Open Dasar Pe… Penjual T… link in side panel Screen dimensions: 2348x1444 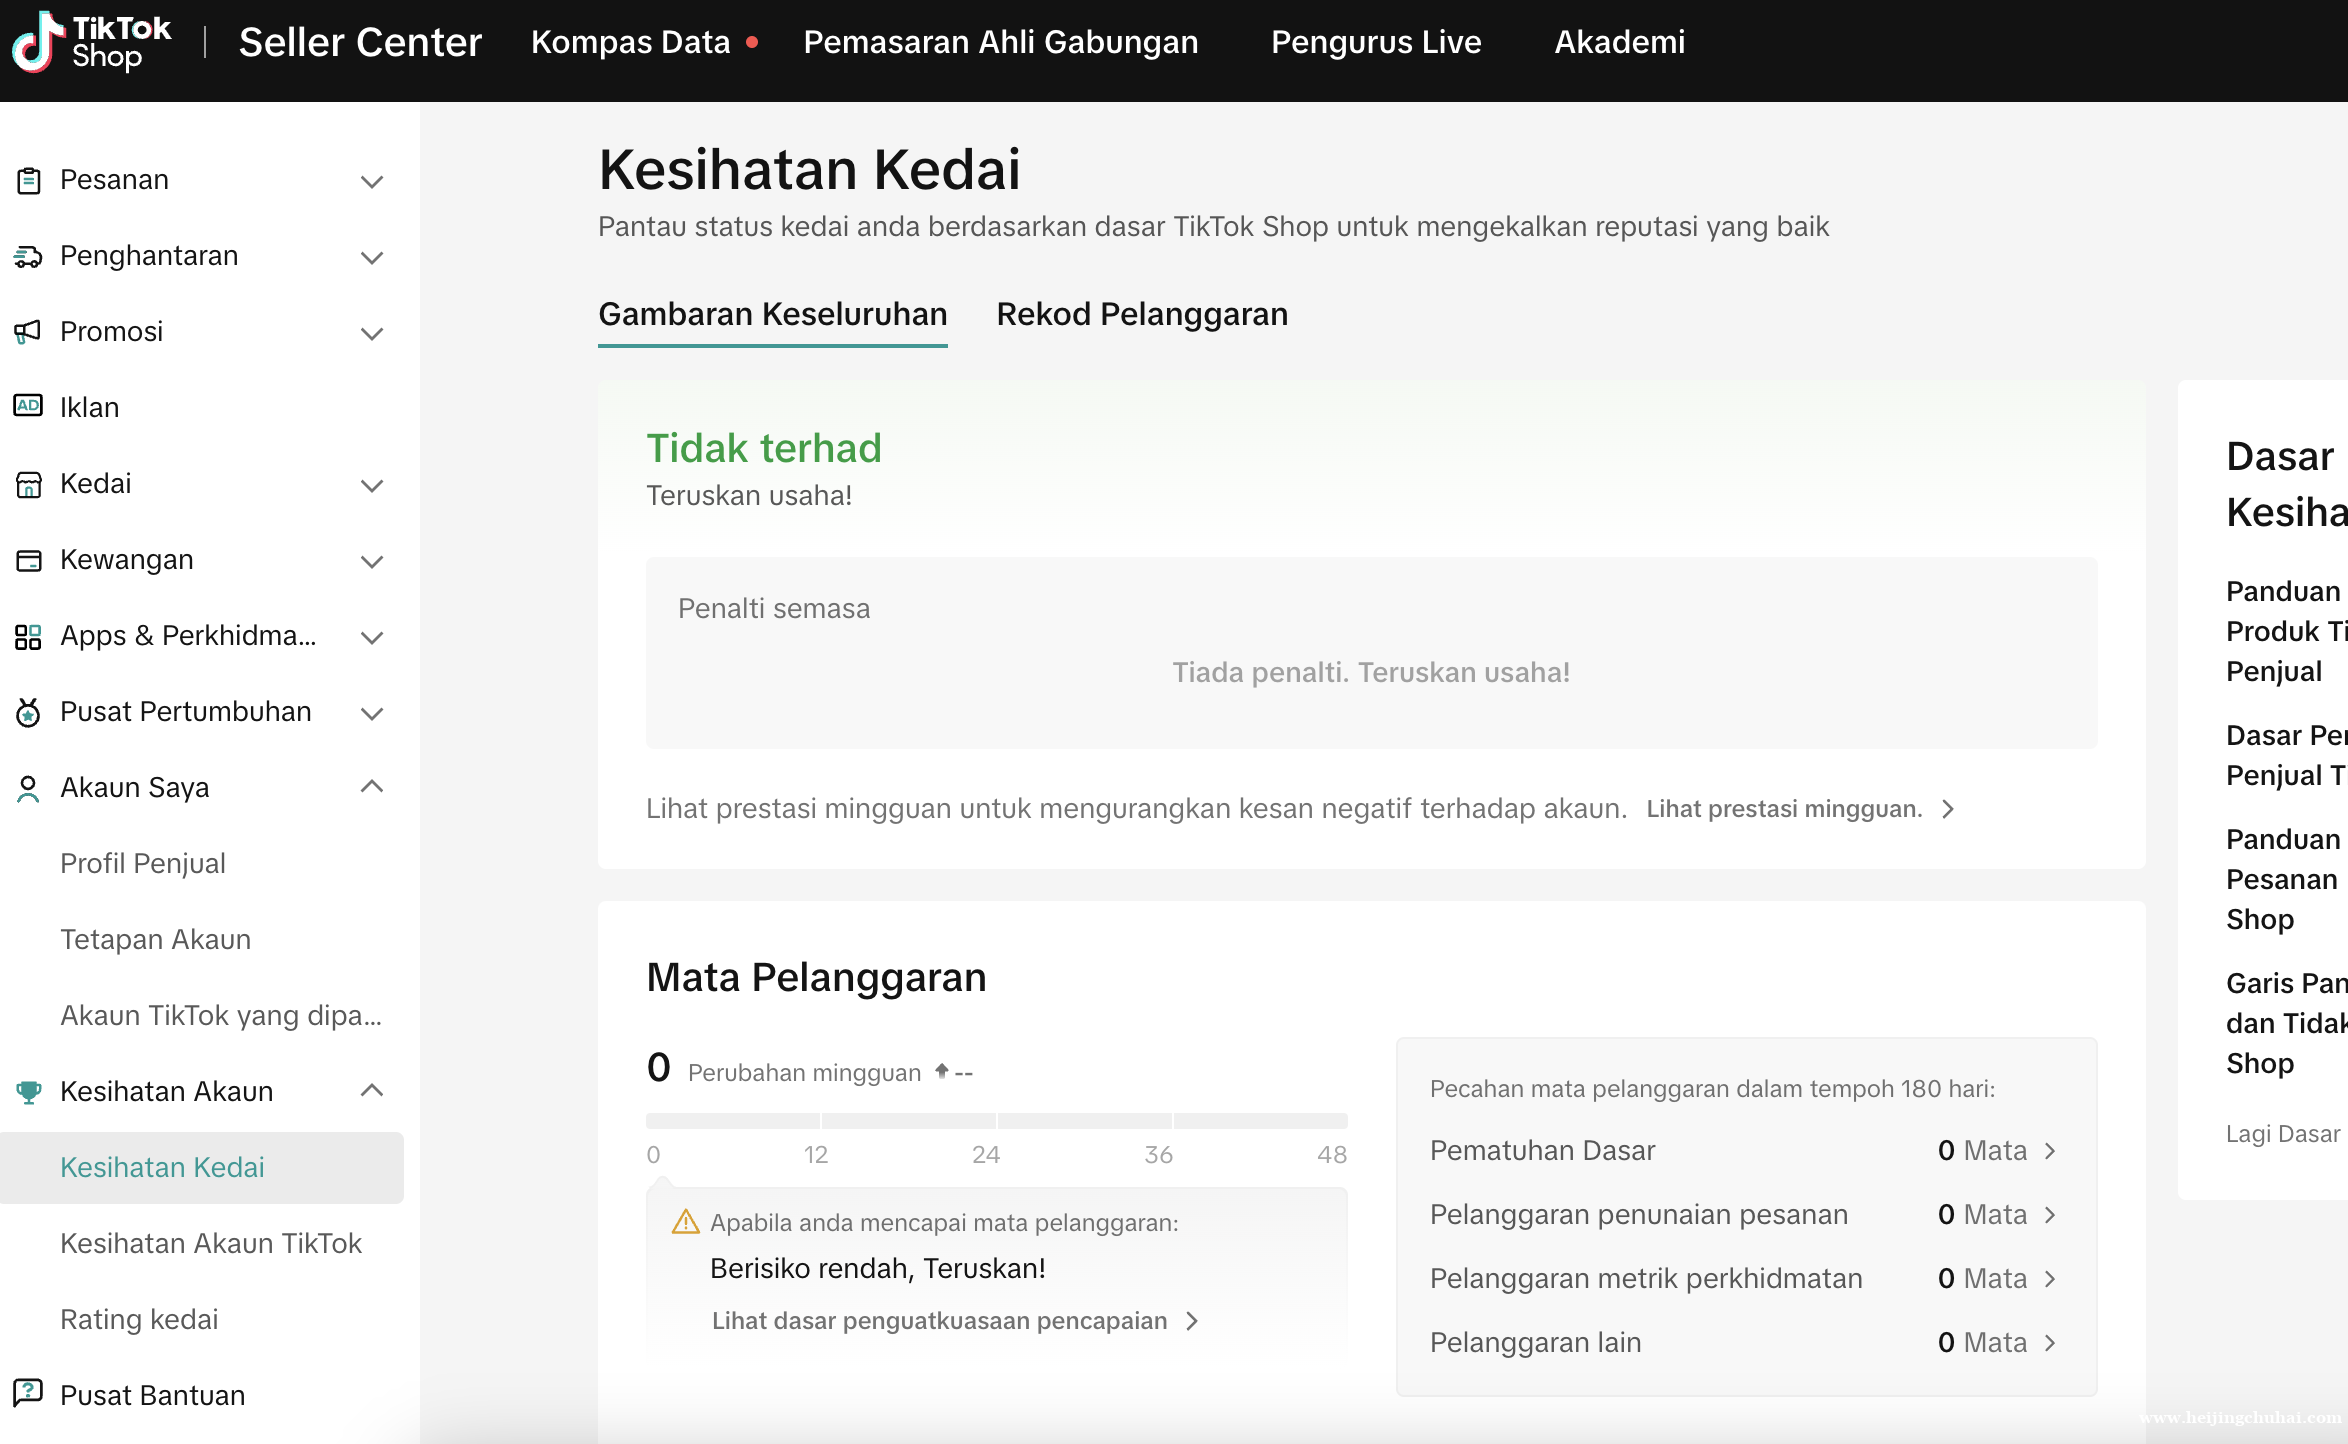(x=2286, y=755)
